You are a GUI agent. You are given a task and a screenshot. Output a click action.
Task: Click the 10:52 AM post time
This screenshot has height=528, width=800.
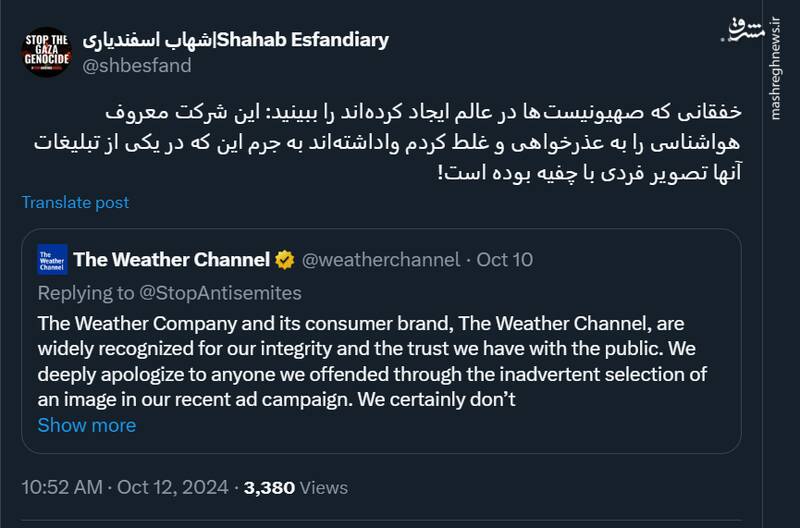[x=62, y=488]
